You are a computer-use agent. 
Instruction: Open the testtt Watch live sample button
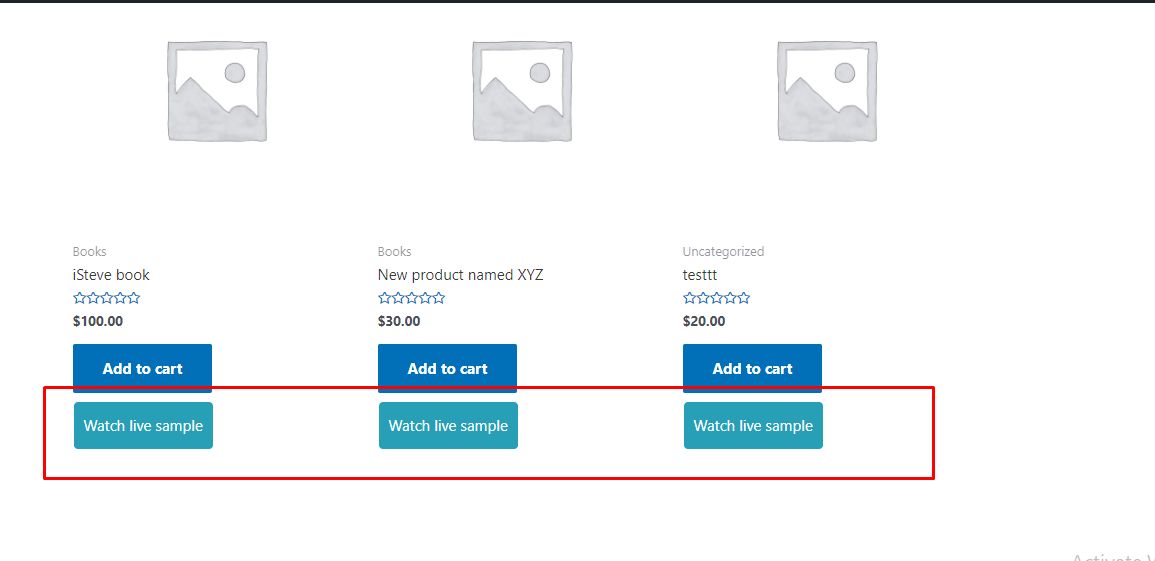point(753,426)
